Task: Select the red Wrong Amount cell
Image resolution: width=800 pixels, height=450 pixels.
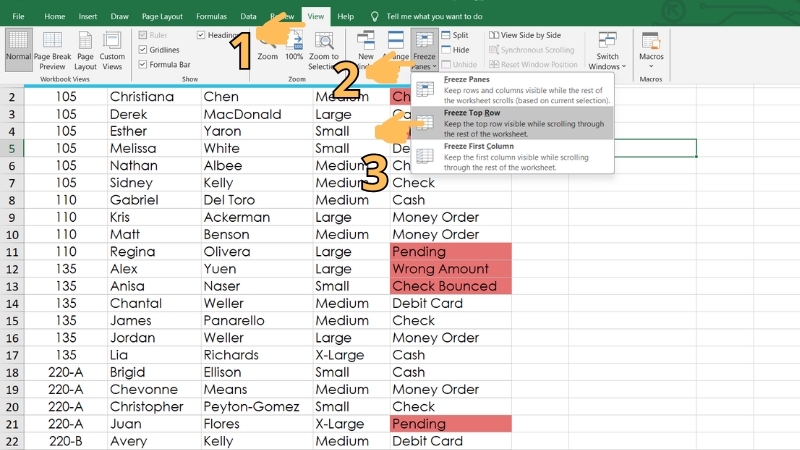Action: tap(450, 269)
